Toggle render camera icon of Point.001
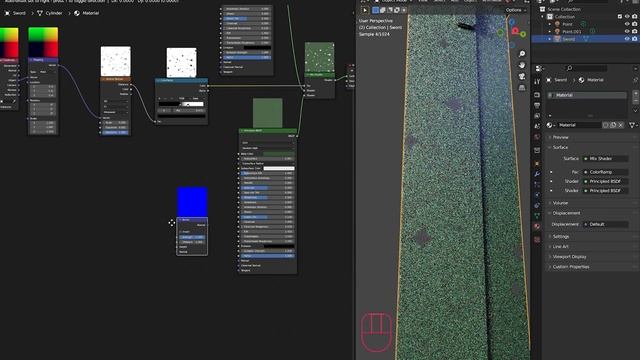640x360 pixels. click(x=635, y=31)
